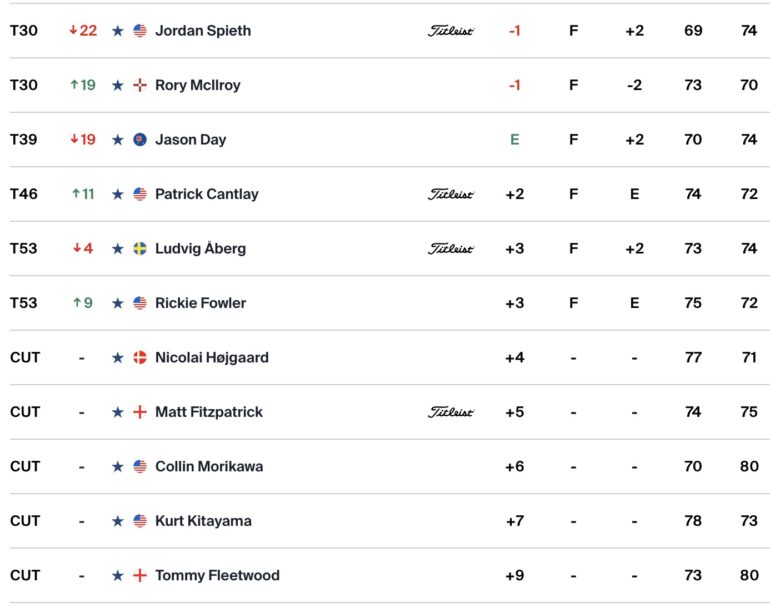The height and width of the screenshot is (607, 770).
Task: Toggle favorite star for Rory McIlroy
Action: [117, 85]
